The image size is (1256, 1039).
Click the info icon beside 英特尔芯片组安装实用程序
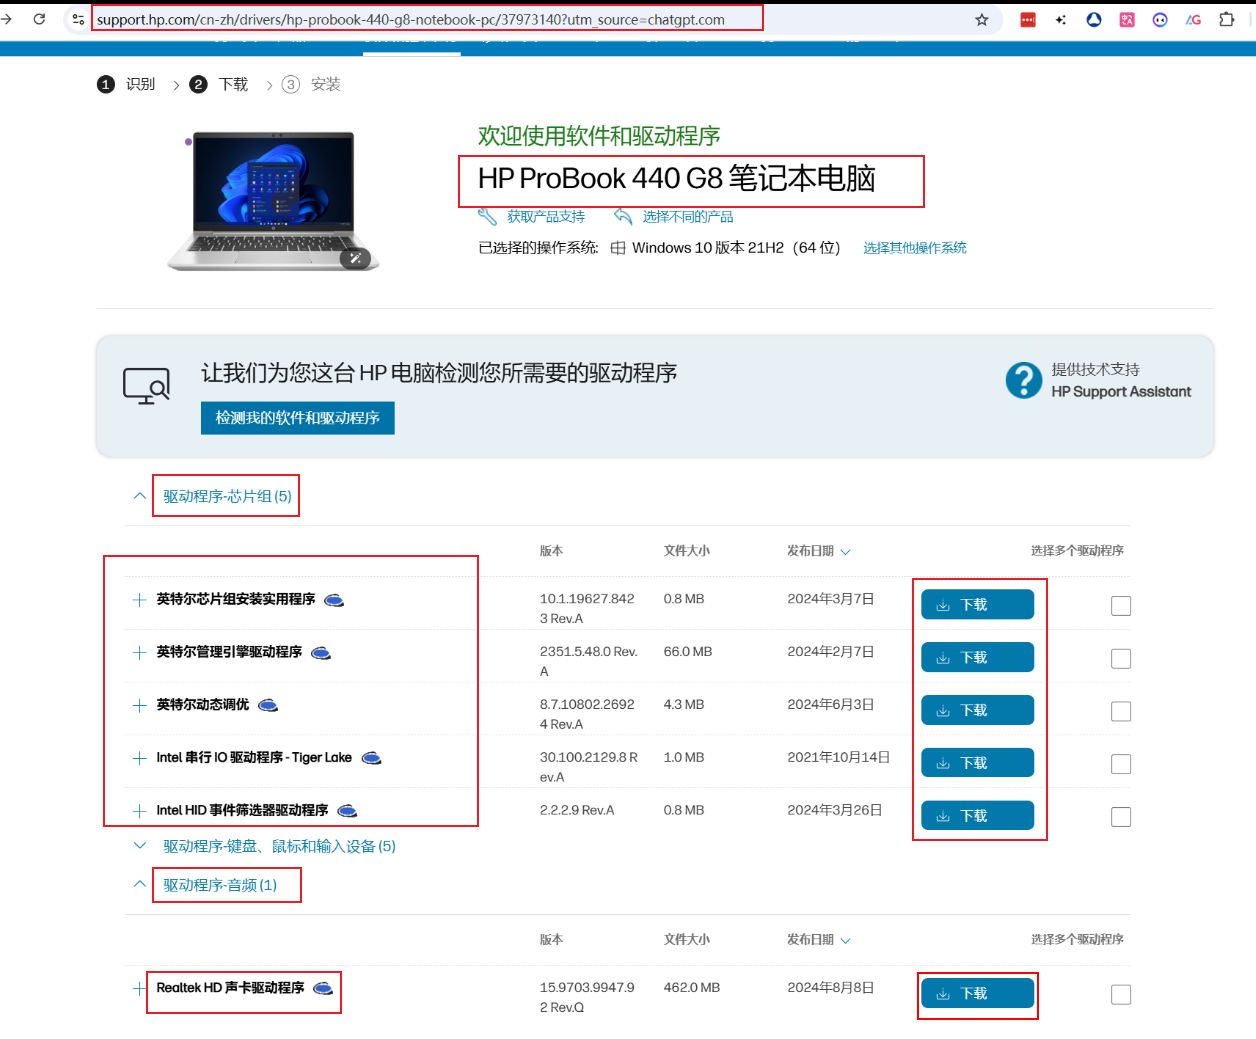click(334, 600)
